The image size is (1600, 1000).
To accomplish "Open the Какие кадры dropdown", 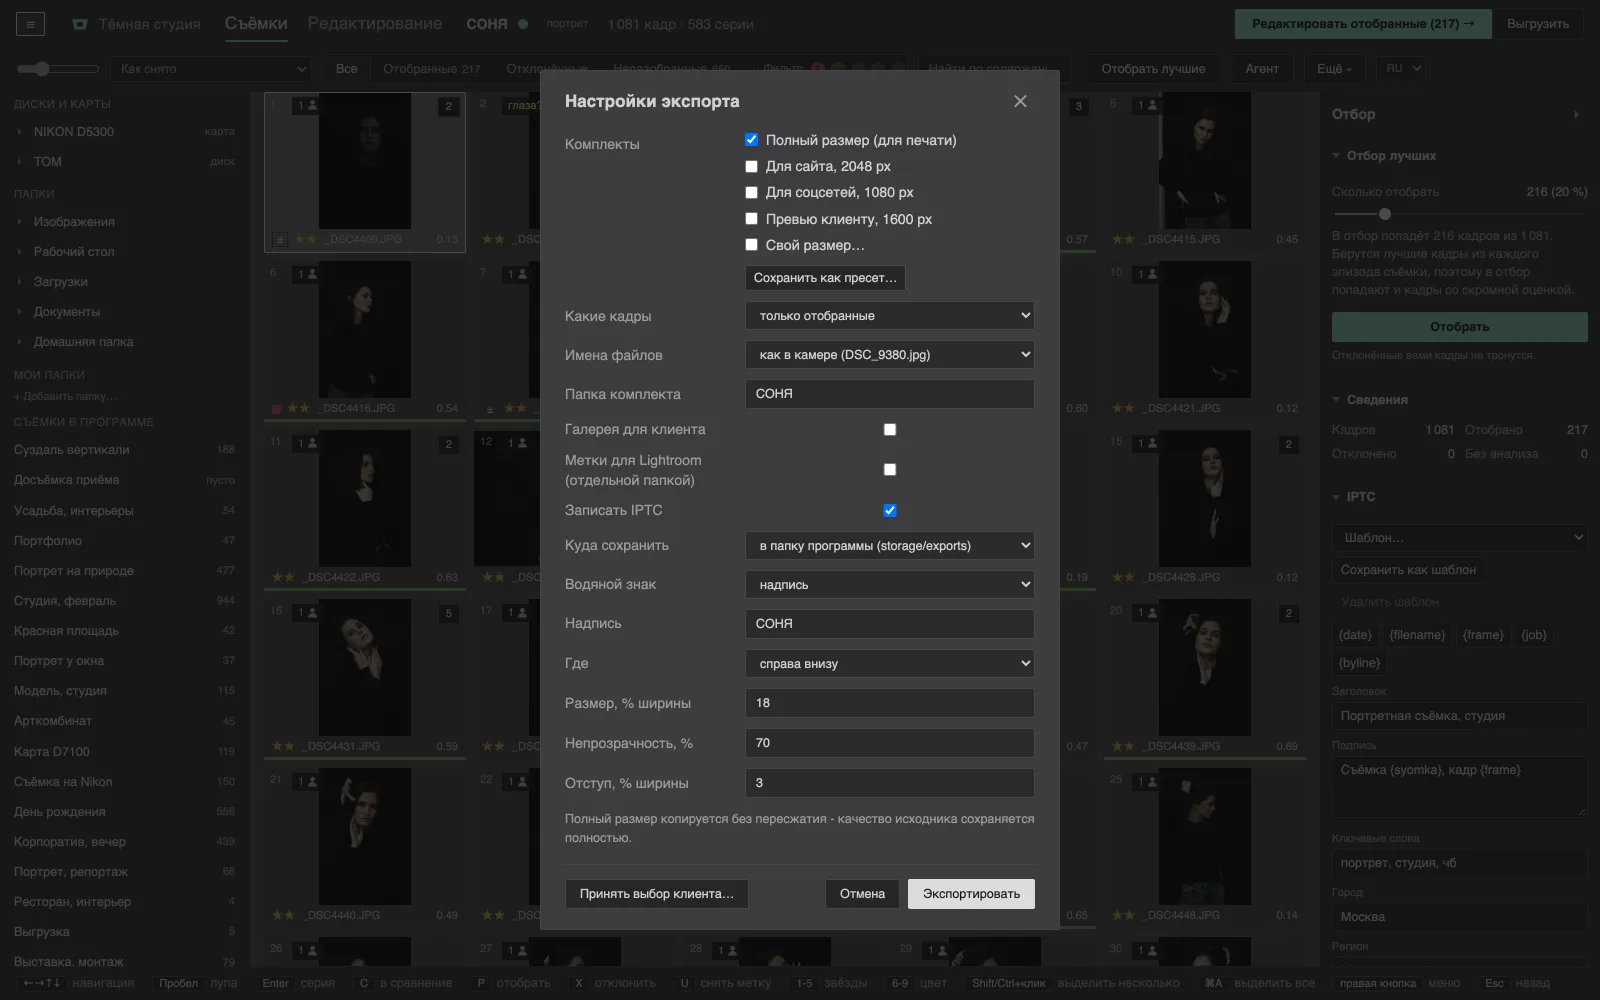I will click(x=890, y=316).
